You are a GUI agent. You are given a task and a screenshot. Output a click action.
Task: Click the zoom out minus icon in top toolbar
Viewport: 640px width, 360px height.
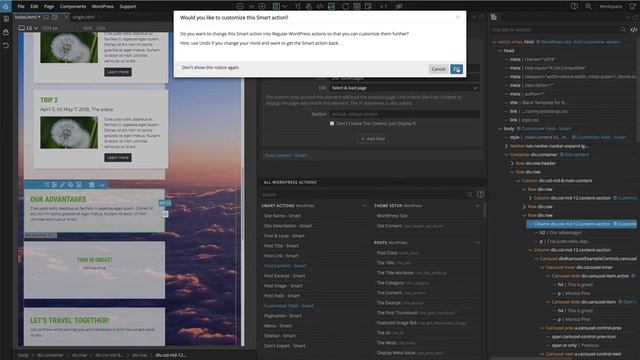pyautogui.click(x=240, y=6)
